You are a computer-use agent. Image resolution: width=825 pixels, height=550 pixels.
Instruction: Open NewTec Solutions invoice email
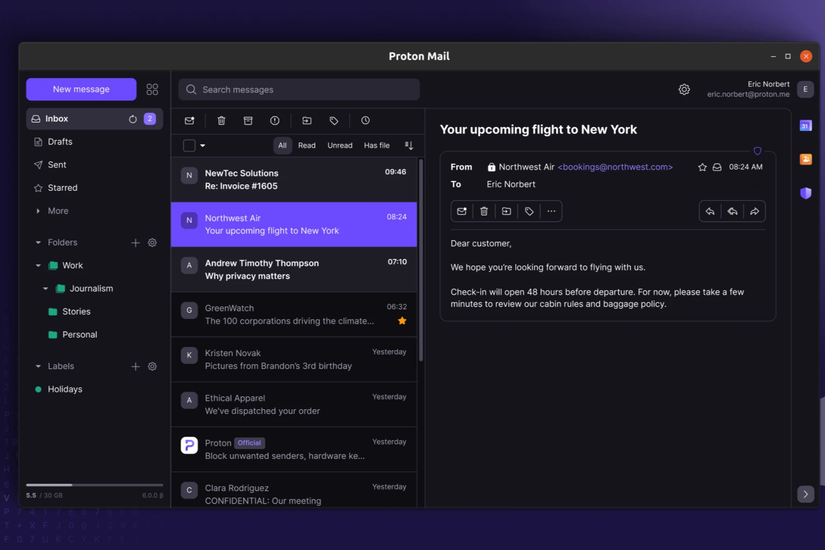294,179
